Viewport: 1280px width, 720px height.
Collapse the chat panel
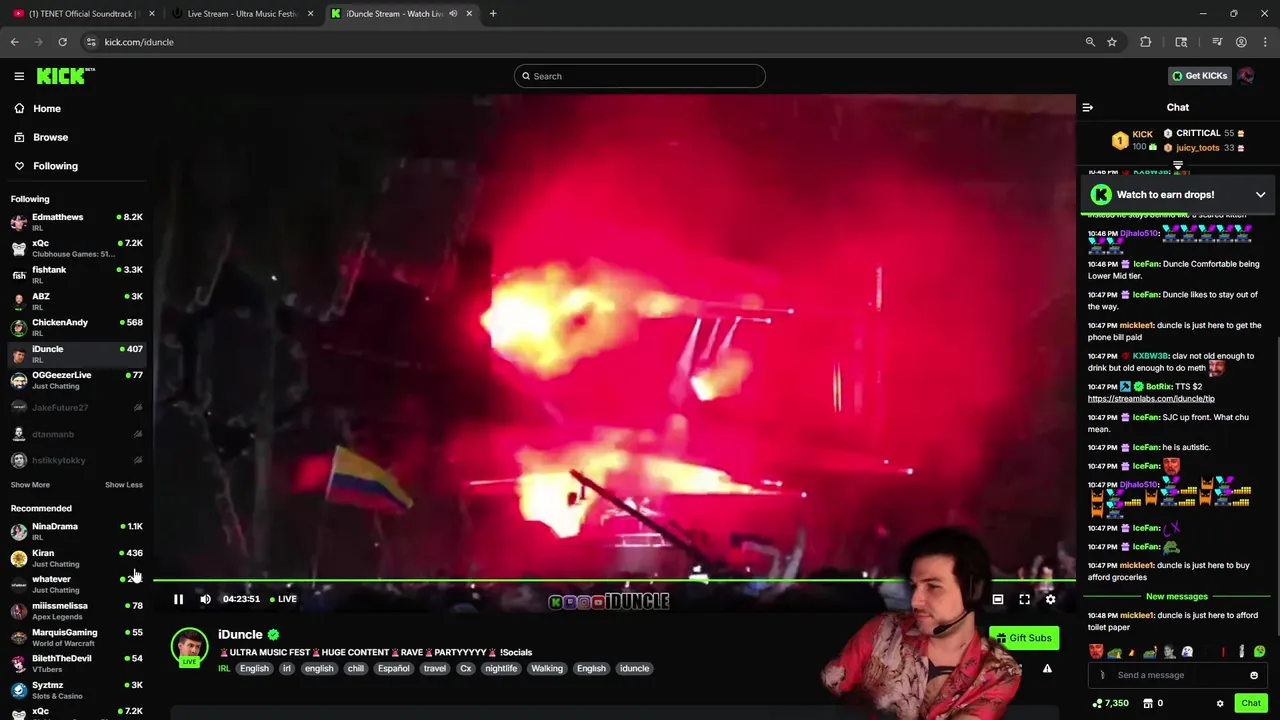[1088, 108]
